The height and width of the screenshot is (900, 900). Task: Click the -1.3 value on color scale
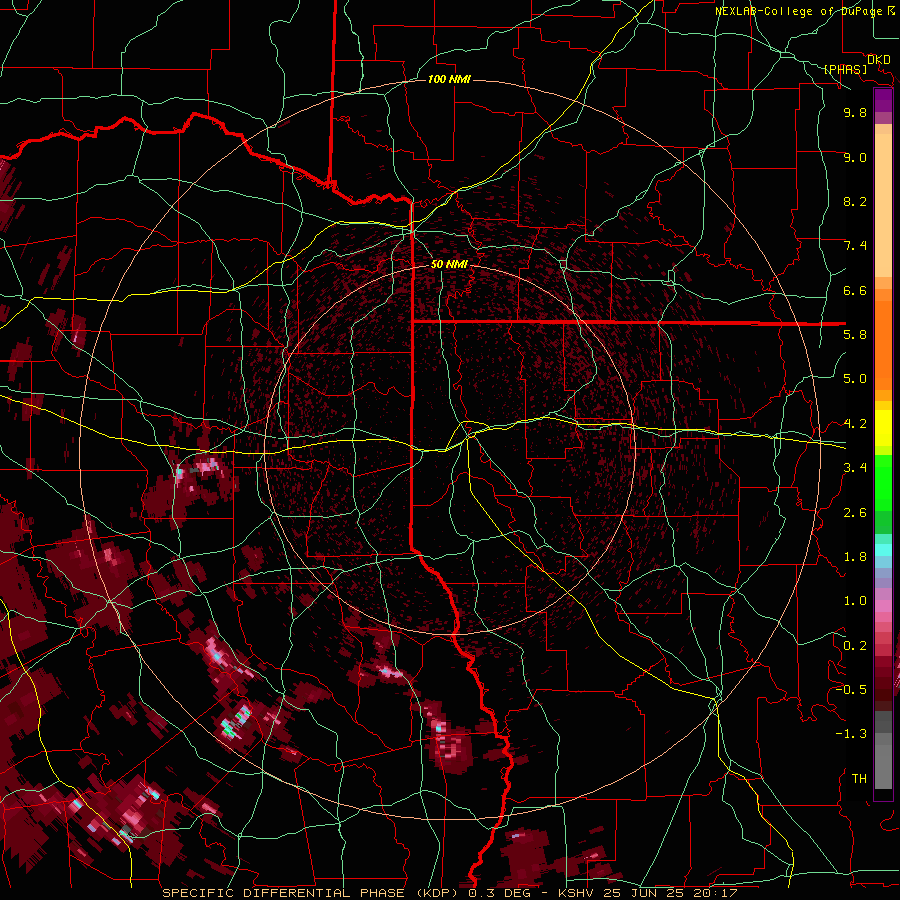tap(851, 734)
